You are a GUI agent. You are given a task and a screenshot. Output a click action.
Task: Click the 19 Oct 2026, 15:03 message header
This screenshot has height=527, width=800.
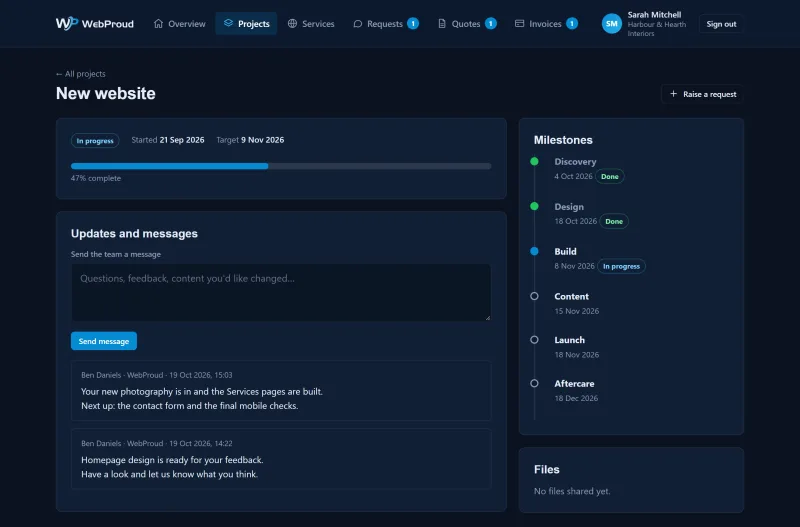pos(157,375)
